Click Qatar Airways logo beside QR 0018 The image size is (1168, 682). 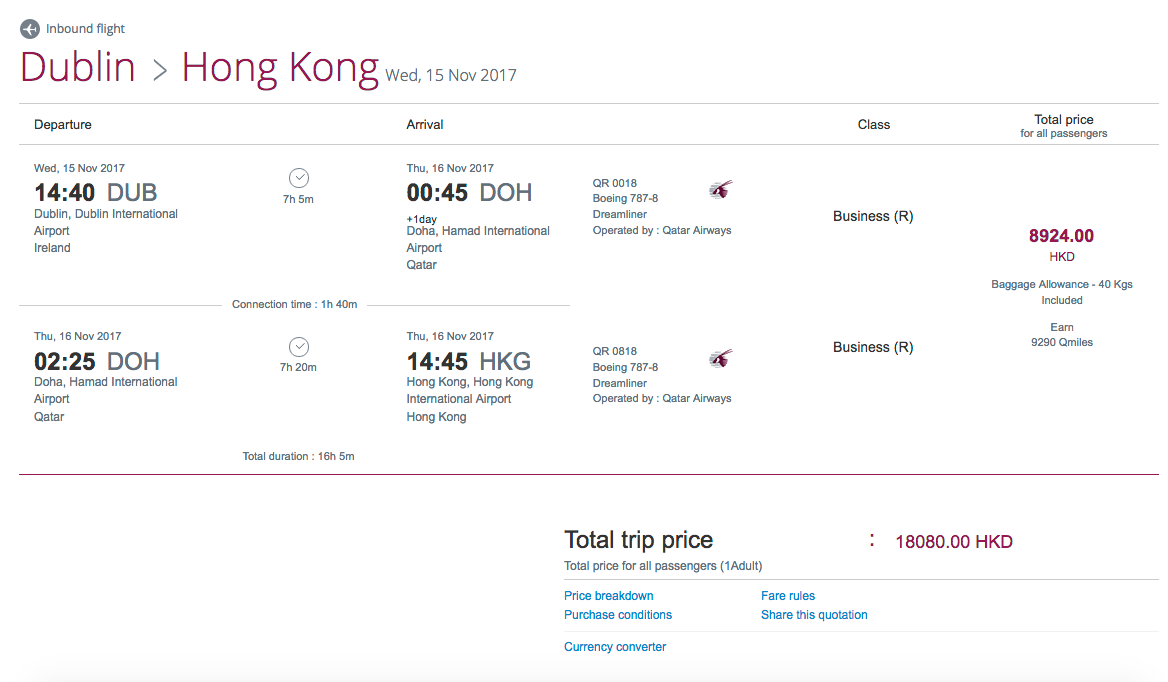(720, 190)
